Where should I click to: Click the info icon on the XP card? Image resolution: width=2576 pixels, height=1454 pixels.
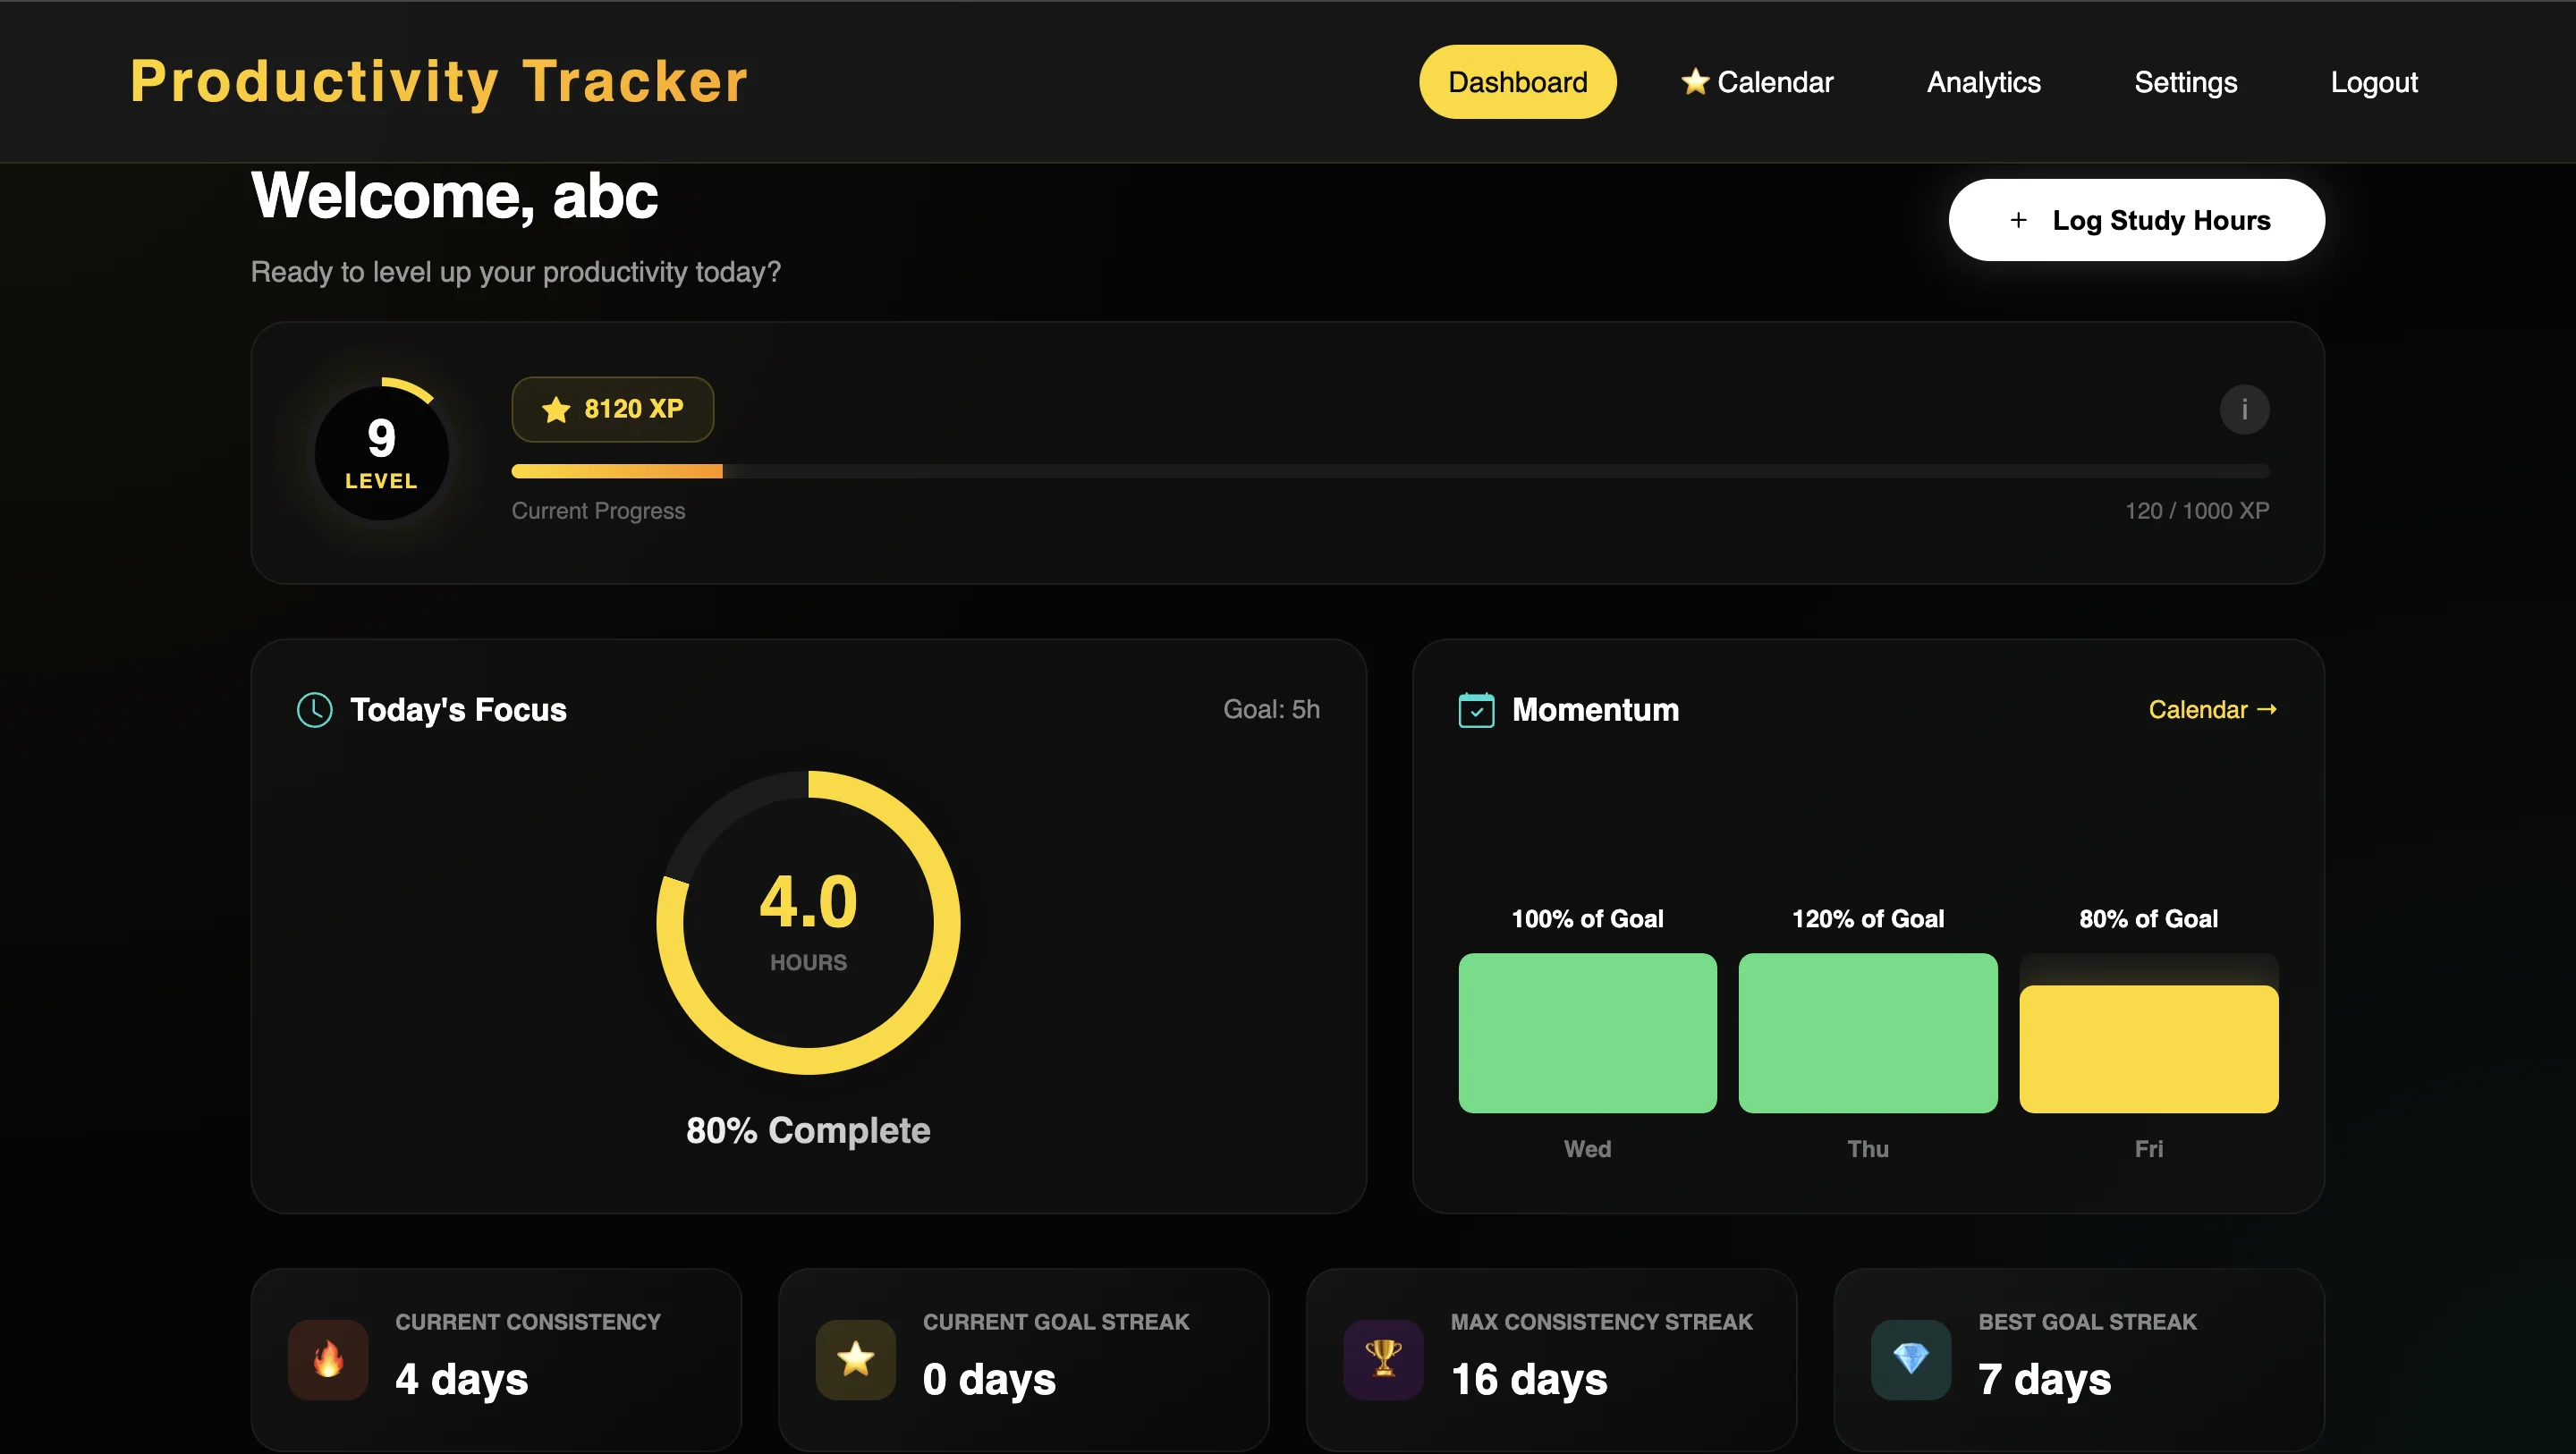[x=2245, y=409]
